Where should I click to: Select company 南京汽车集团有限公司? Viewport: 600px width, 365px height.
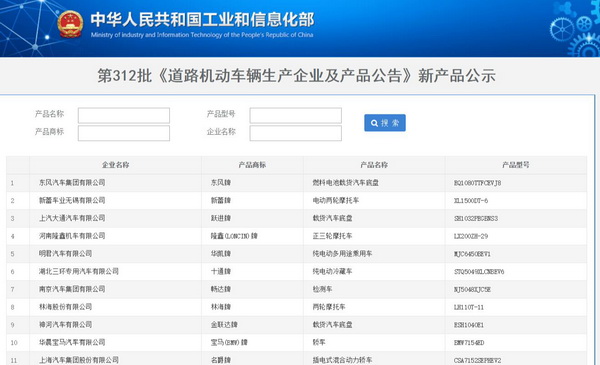coord(72,289)
